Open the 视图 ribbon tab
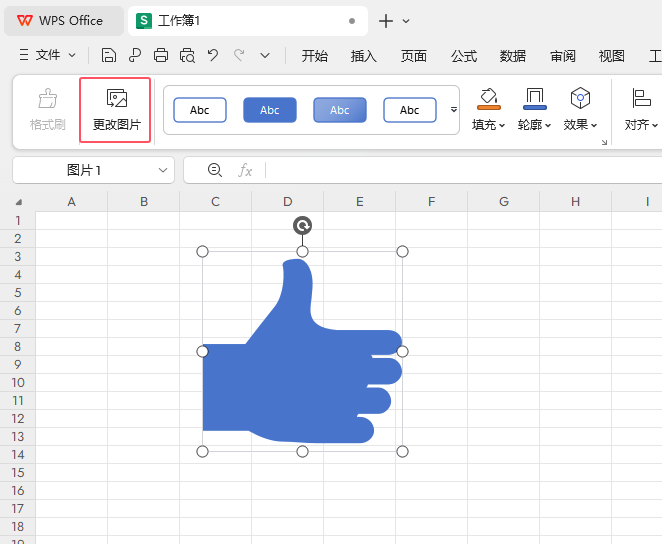 [x=612, y=56]
